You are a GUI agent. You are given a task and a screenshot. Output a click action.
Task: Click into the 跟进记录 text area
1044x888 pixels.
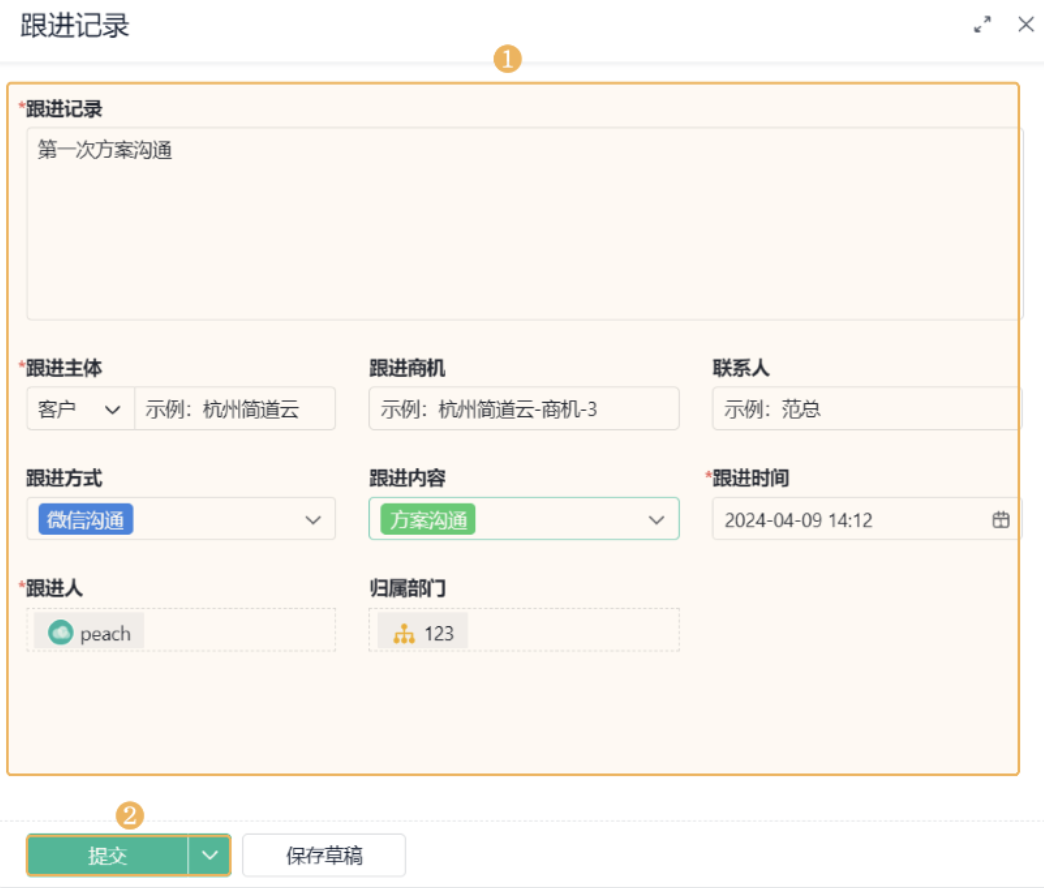coord(524,230)
